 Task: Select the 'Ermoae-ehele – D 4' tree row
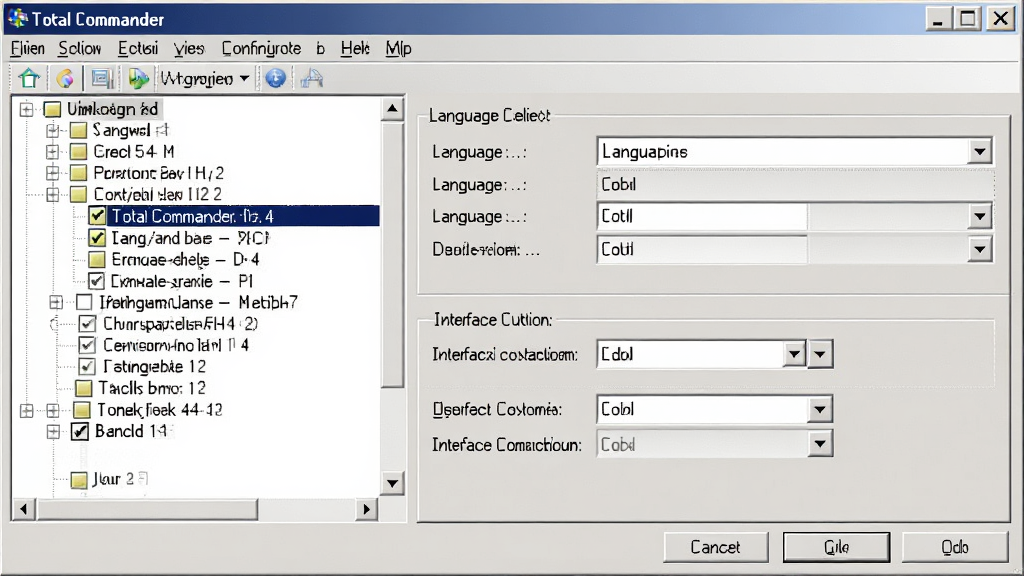(185, 260)
